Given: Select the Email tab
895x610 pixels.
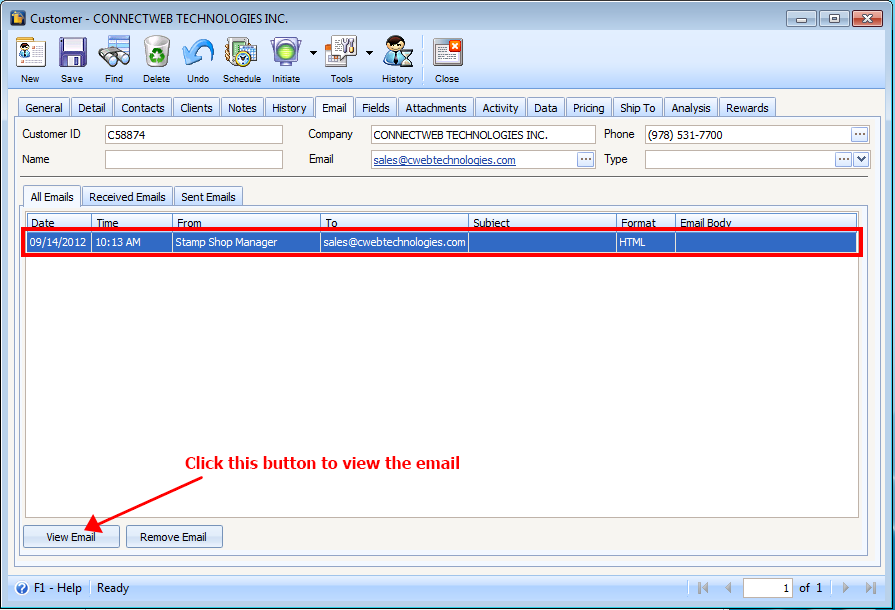Looking at the screenshot, I should coord(334,107).
